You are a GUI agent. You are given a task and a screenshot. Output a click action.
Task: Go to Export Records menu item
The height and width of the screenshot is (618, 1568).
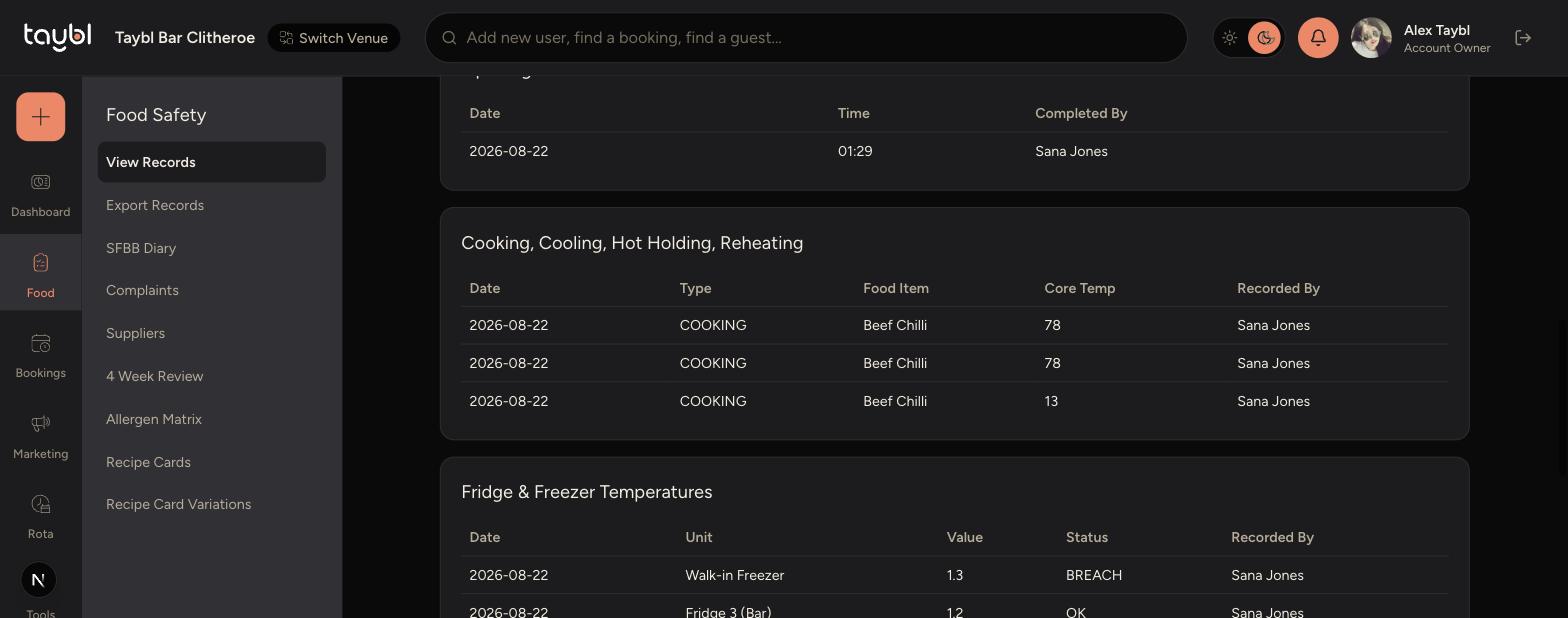(155, 205)
